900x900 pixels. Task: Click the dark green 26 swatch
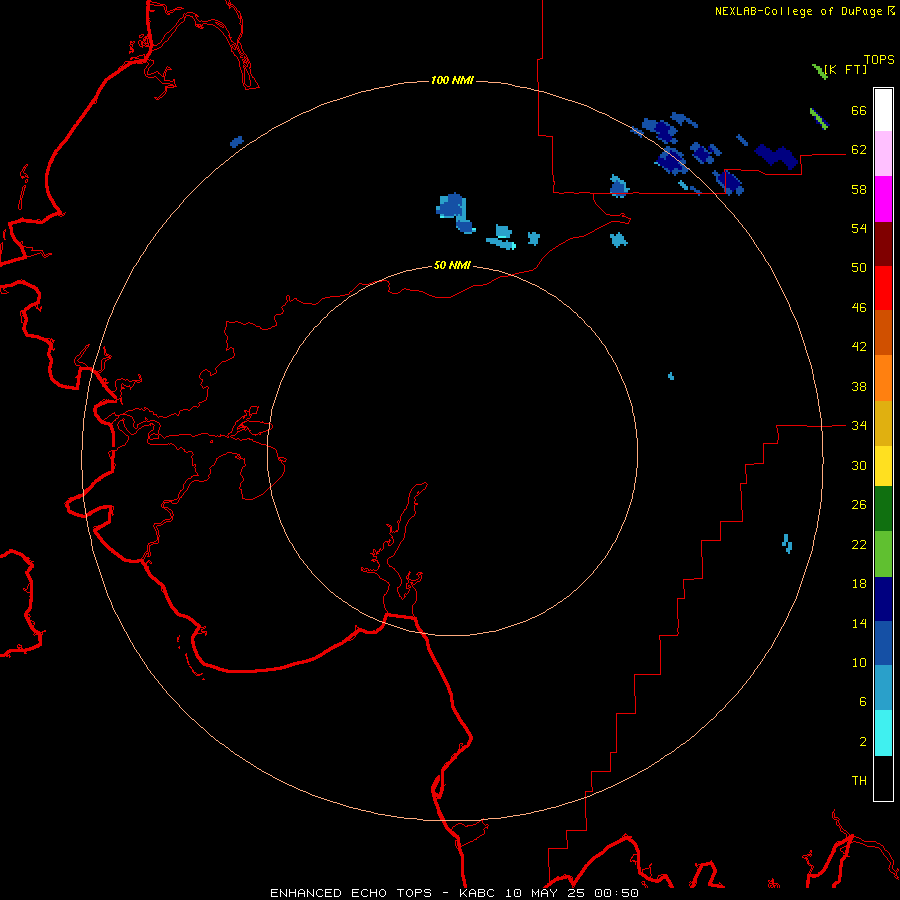[x=883, y=509]
